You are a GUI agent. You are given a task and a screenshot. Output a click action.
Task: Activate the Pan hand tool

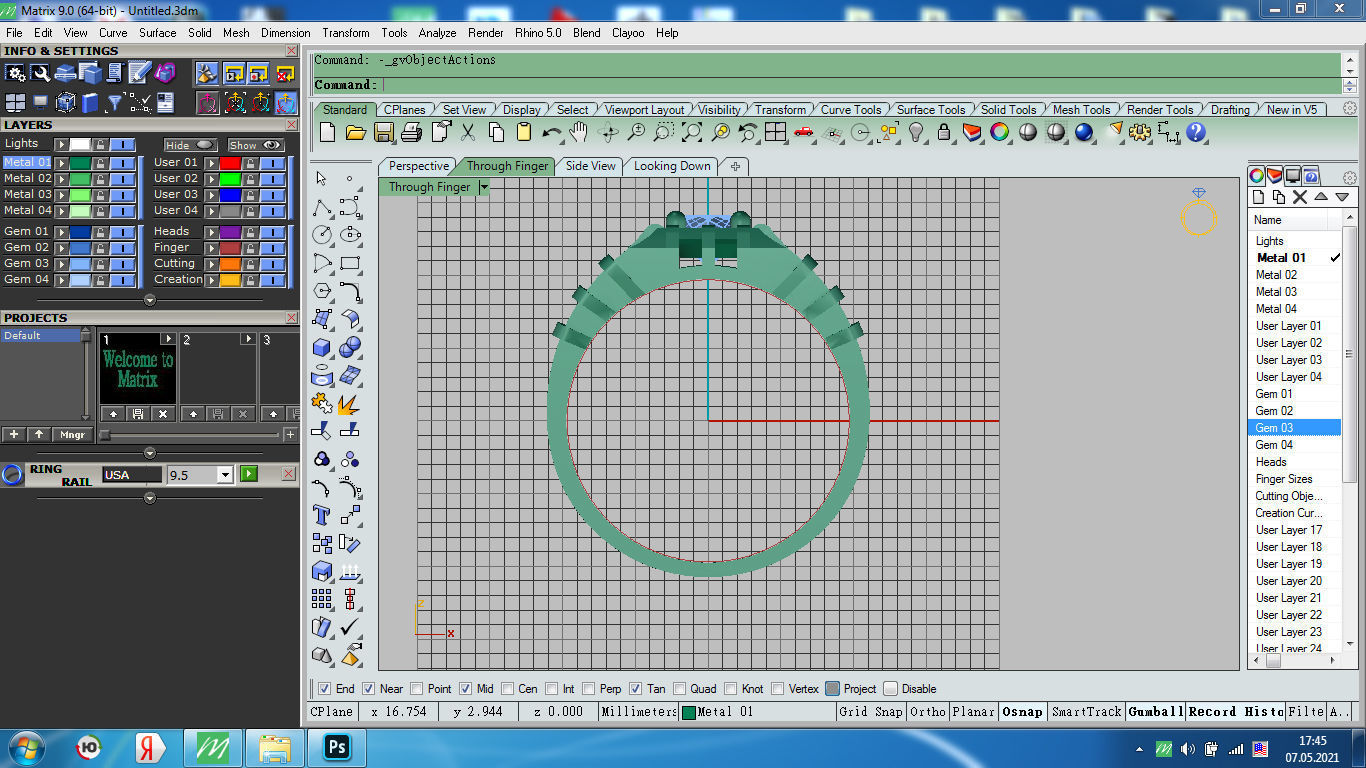(579, 132)
